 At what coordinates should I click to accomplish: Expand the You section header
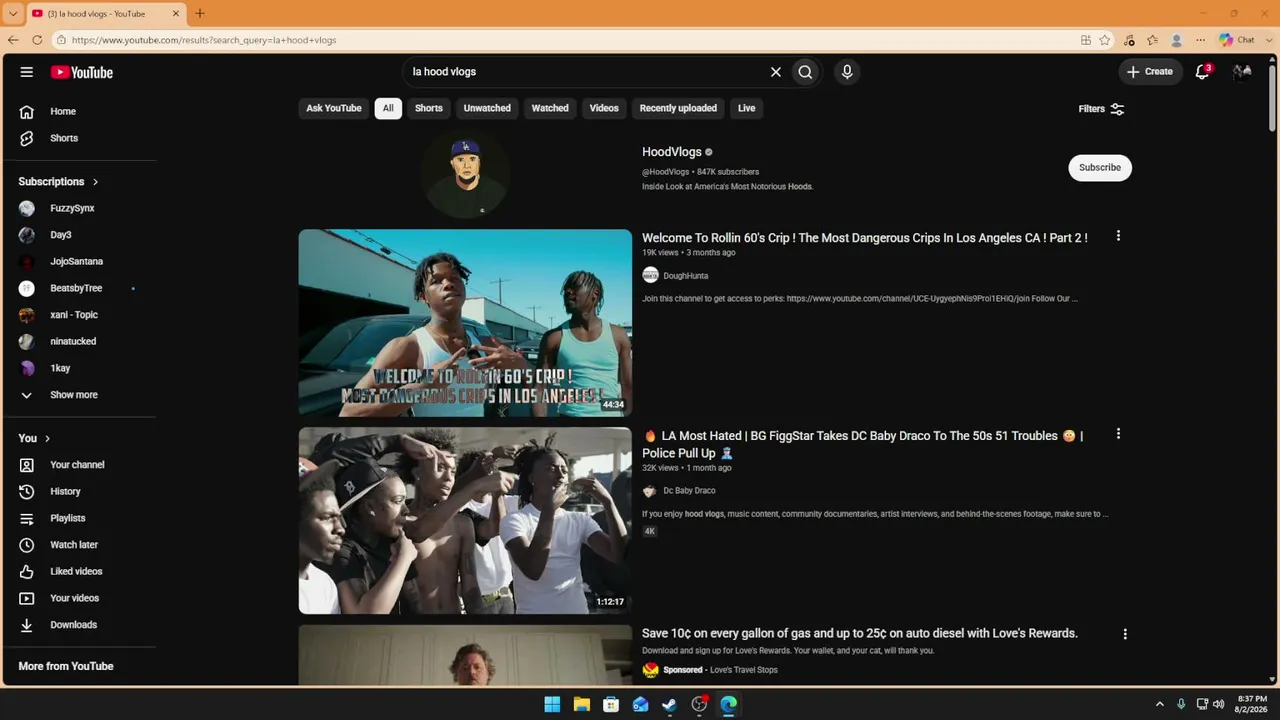(34, 438)
